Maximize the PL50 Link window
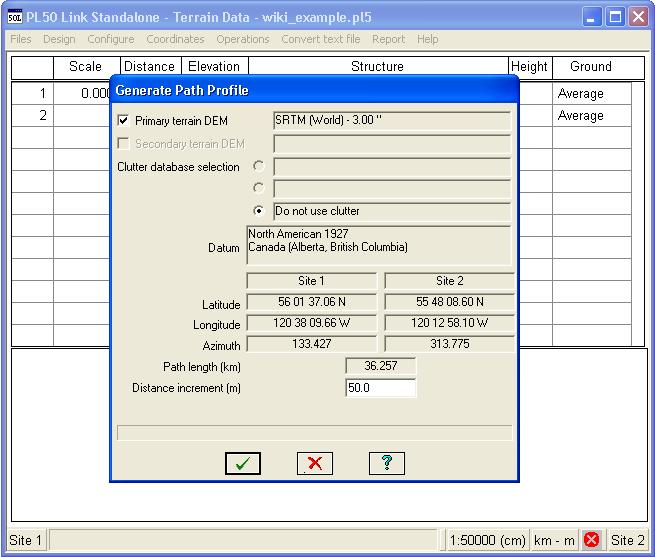Screen dimensions: 655x557 tap(616, 17)
